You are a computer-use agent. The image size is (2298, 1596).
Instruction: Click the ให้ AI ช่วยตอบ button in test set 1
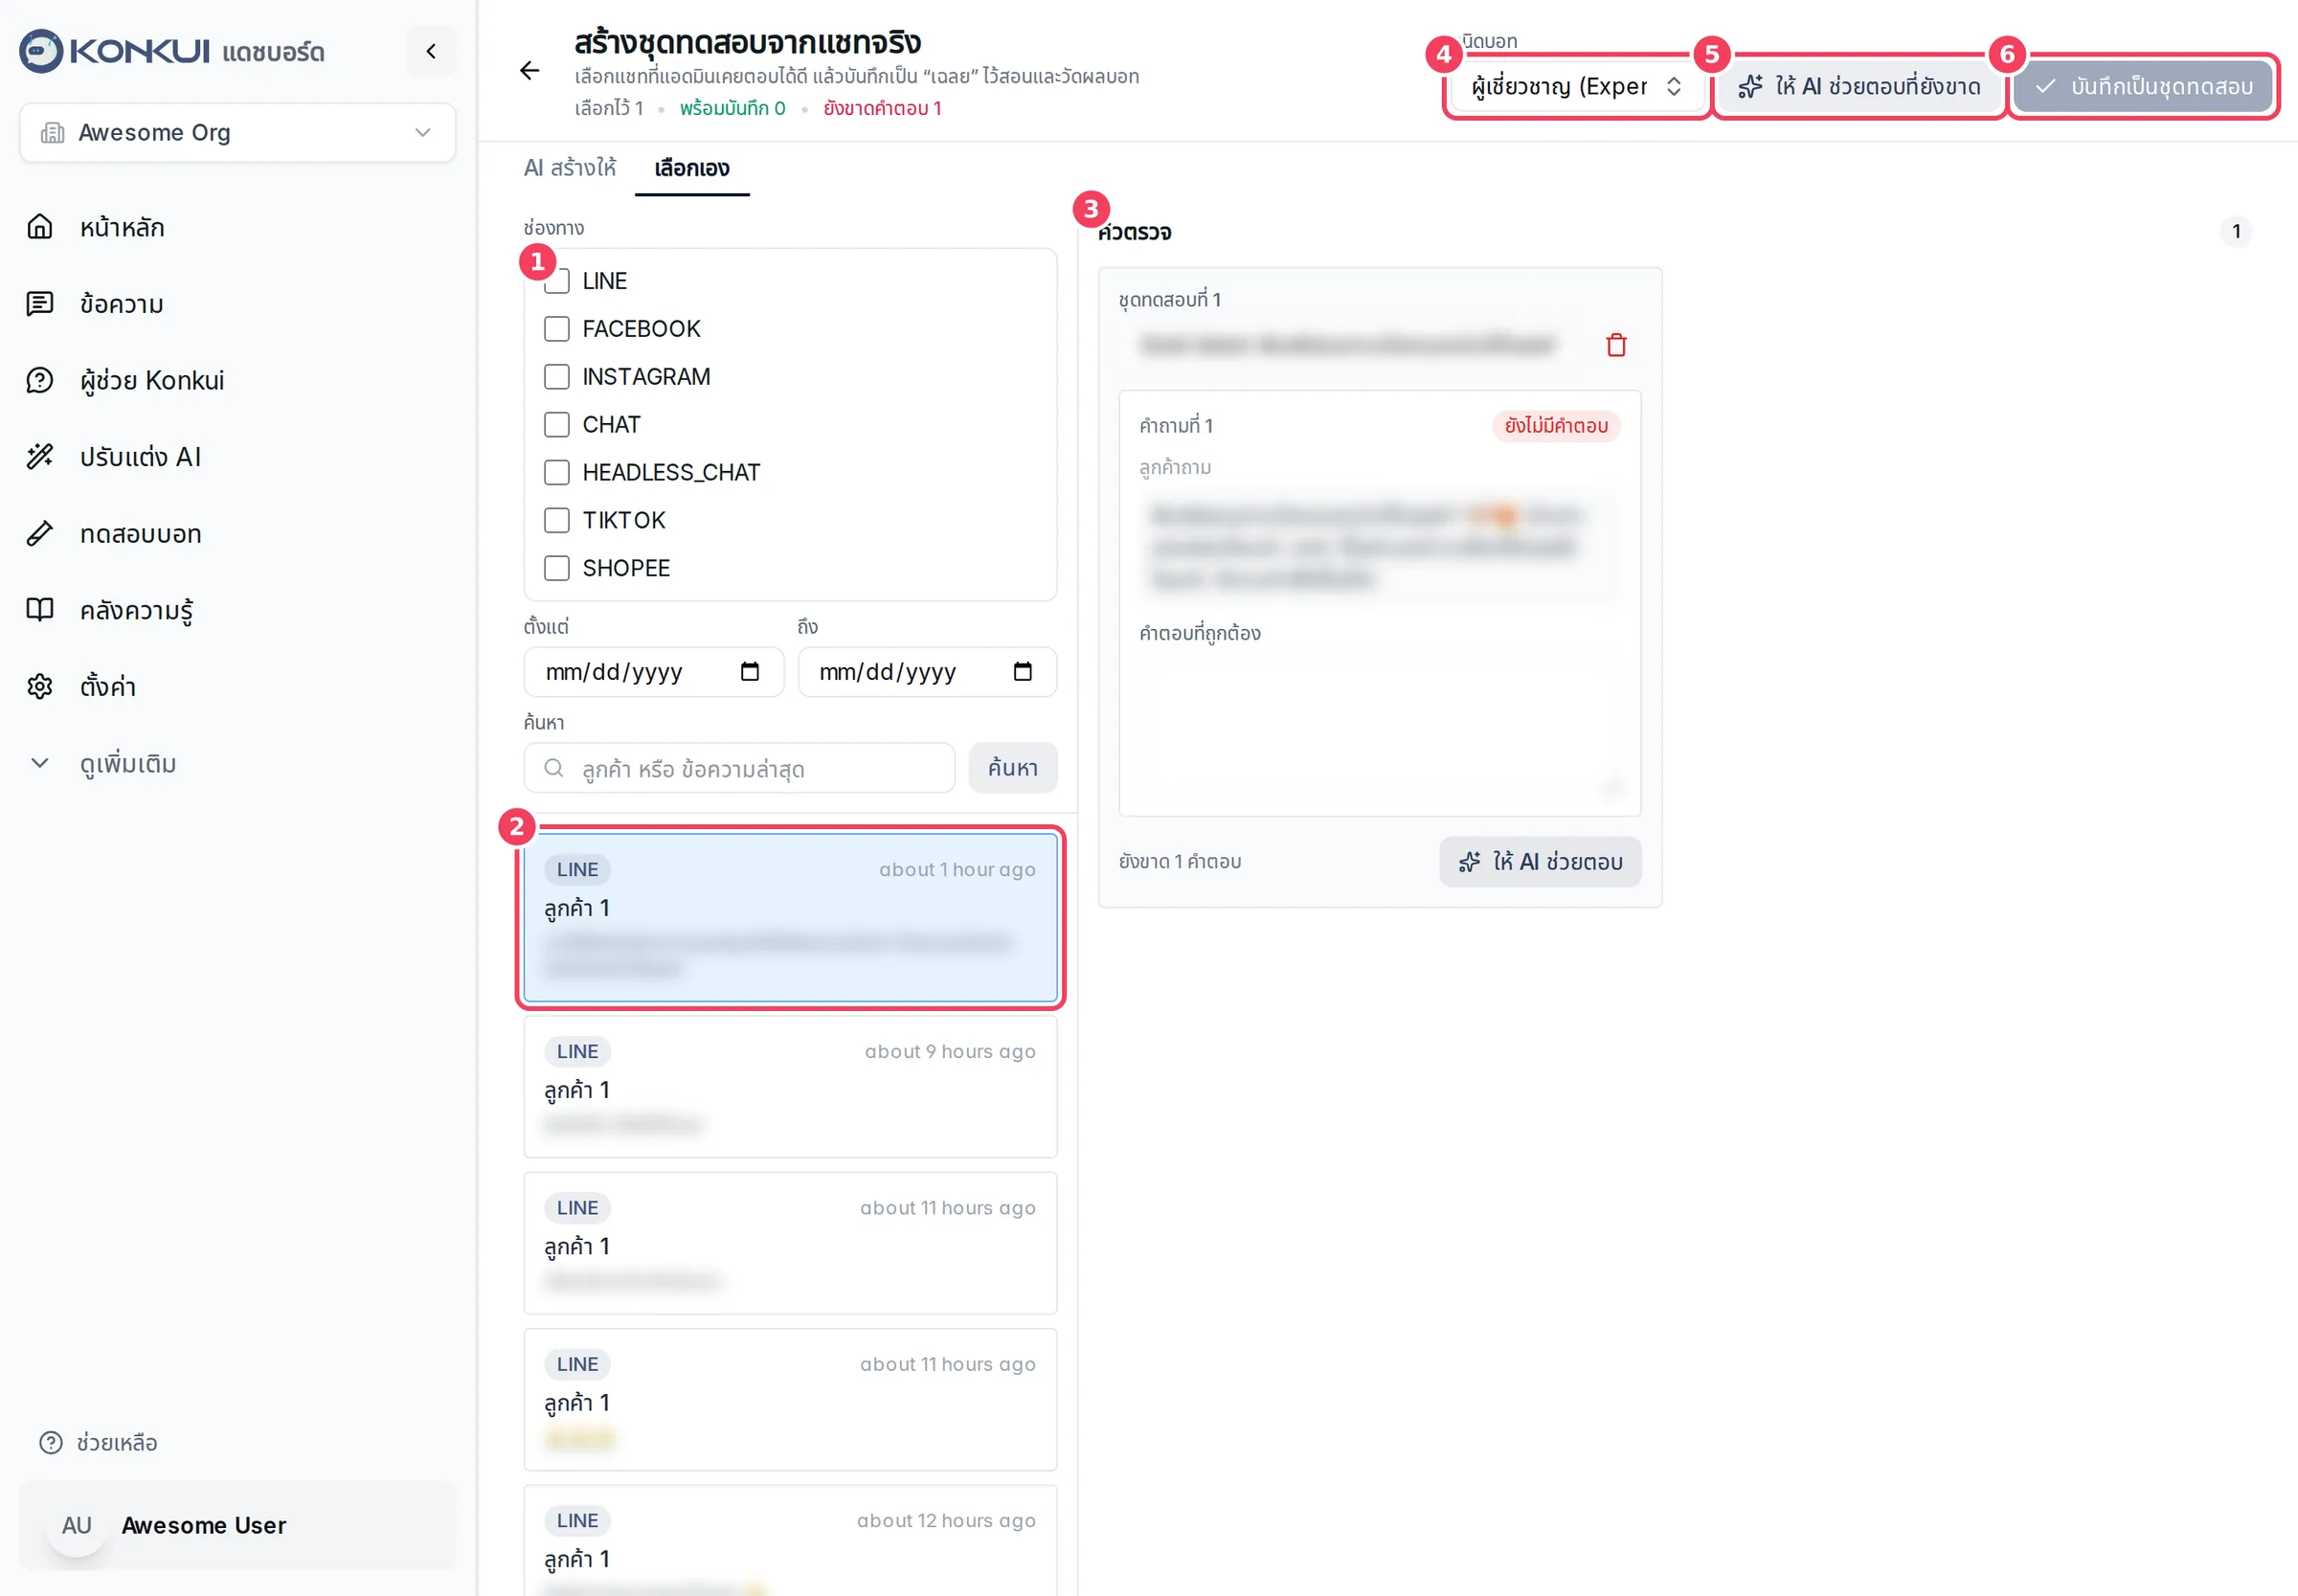point(1540,862)
